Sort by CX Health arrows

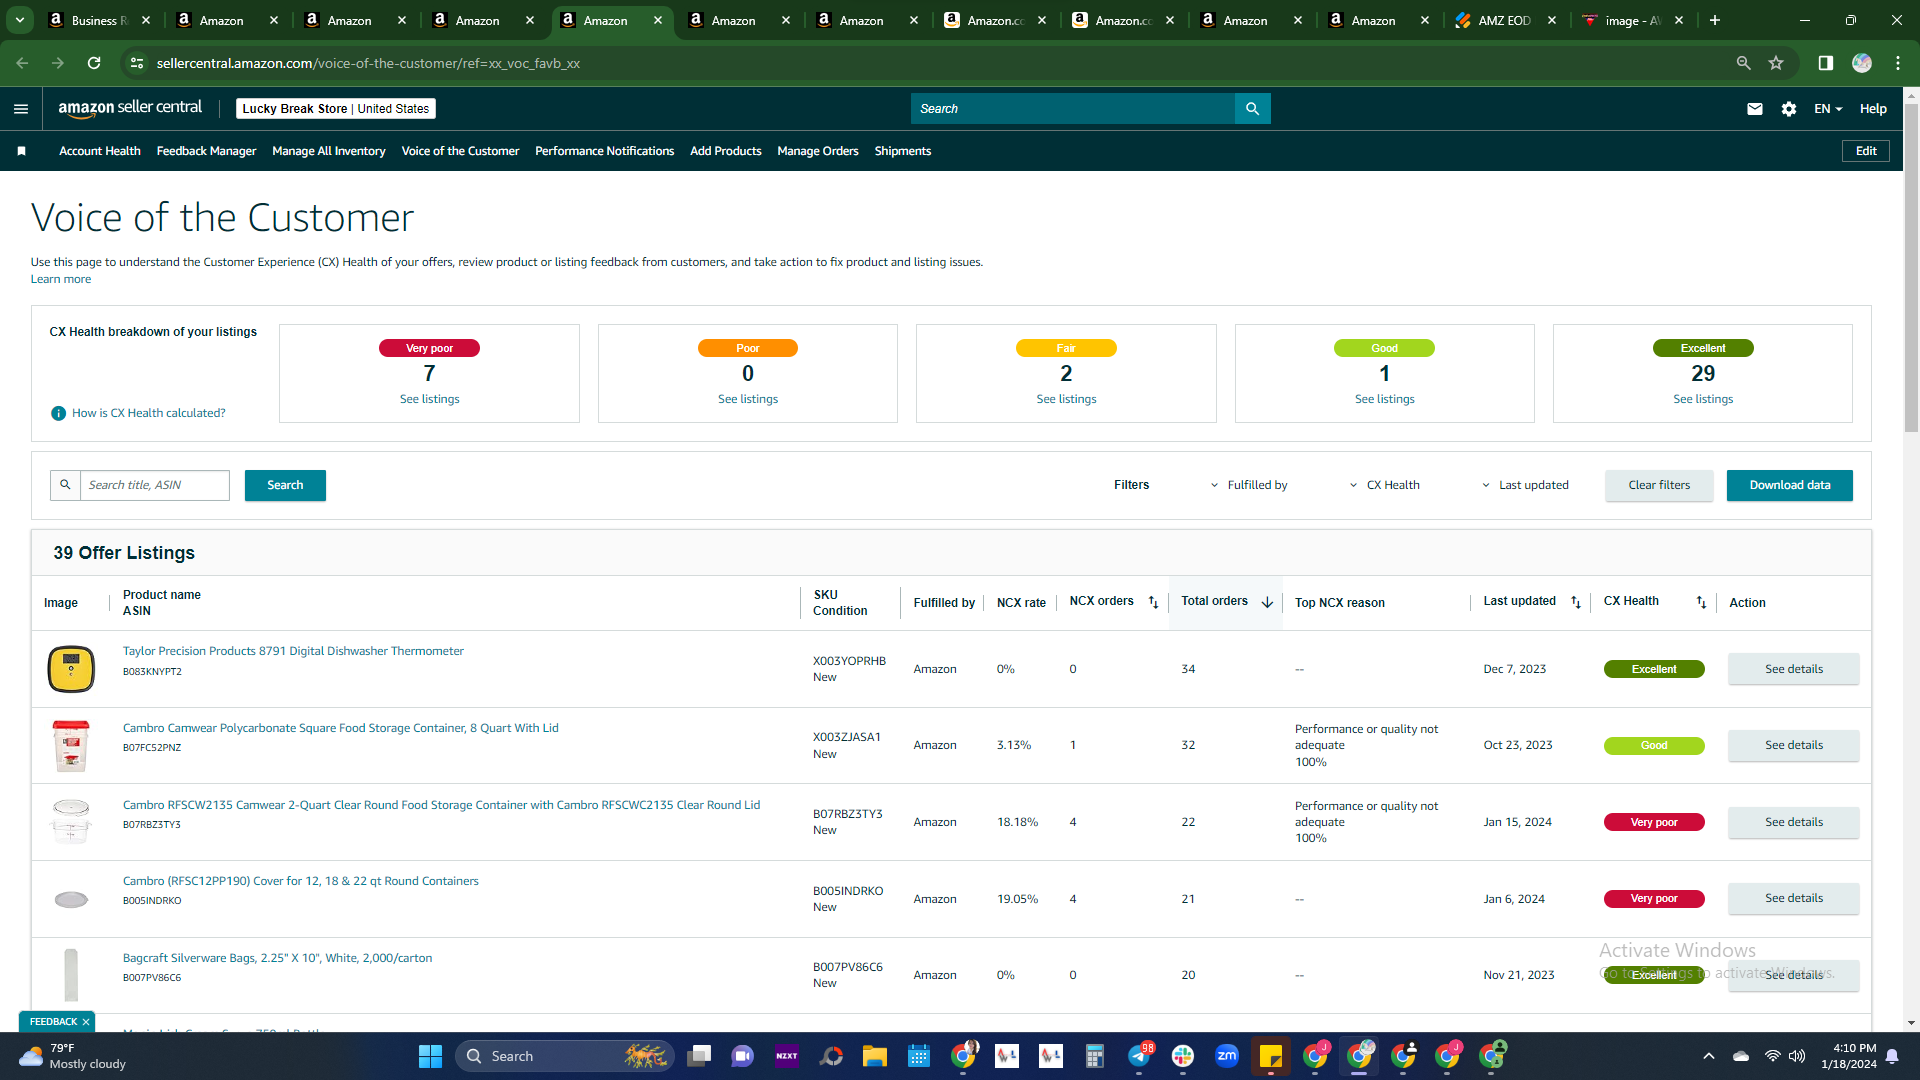(x=1701, y=602)
